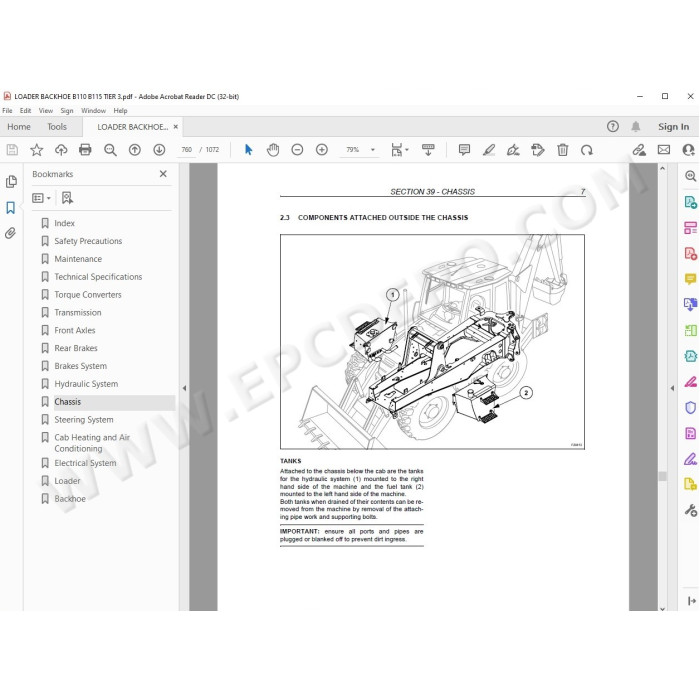Jump to Electrical System bookmark
This screenshot has width=700, height=700.
click(x=85, y=463)
